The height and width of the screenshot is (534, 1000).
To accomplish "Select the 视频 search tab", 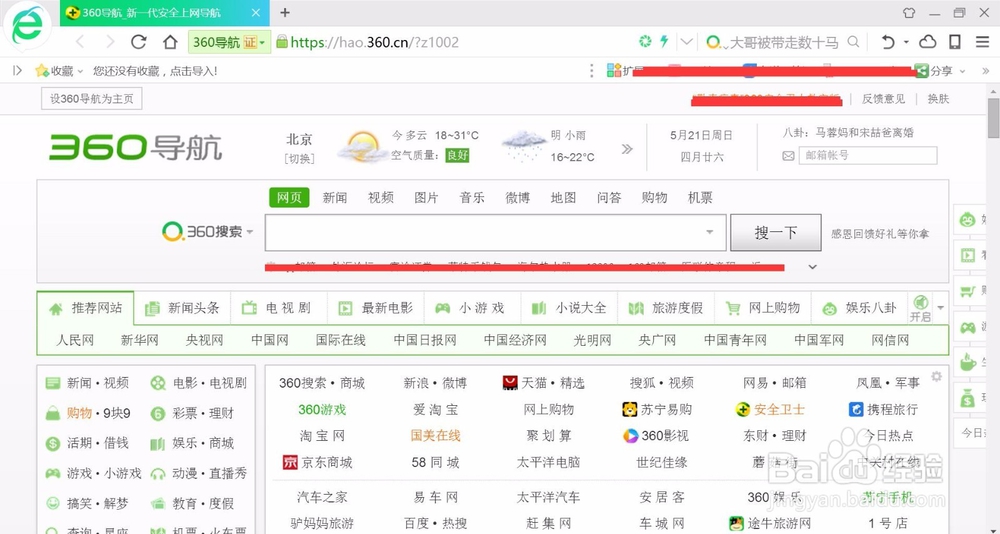I will [x=381, y=198].
